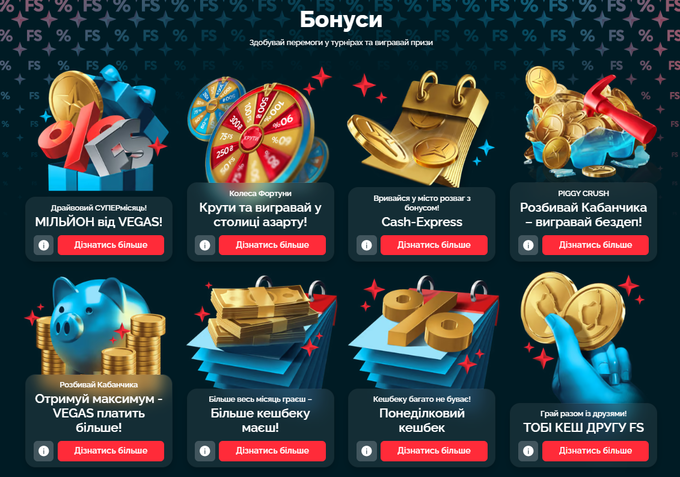
Task: Open the fortune wheel bonus image
Action: pyautogui.click(x=259, y=129)
